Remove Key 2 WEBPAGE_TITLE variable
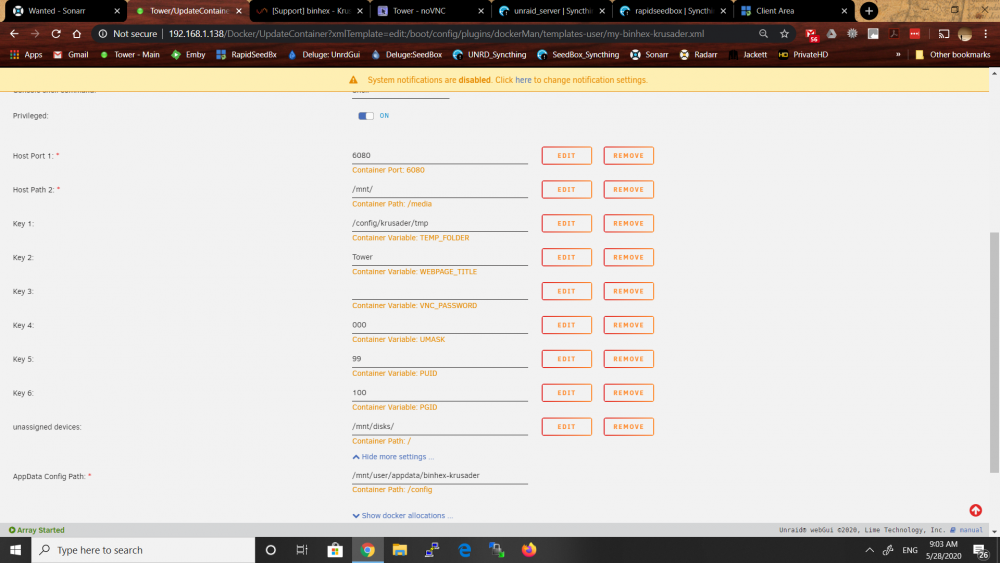 (628, 257)
